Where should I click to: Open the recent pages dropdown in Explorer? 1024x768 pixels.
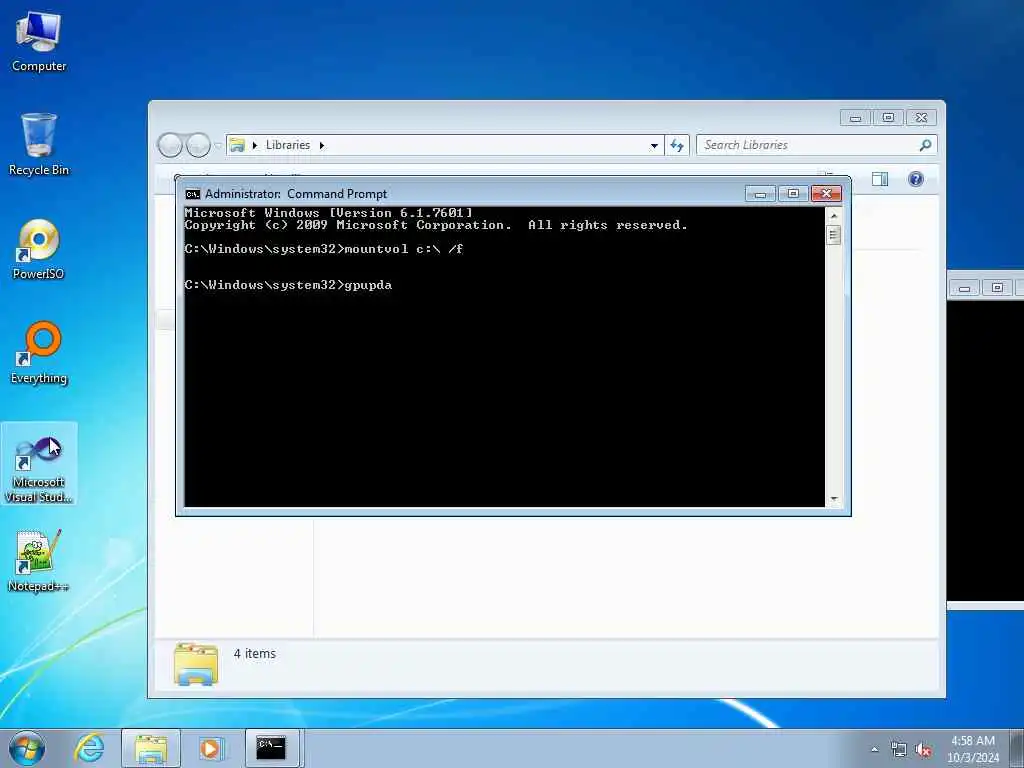click(218, 145)
